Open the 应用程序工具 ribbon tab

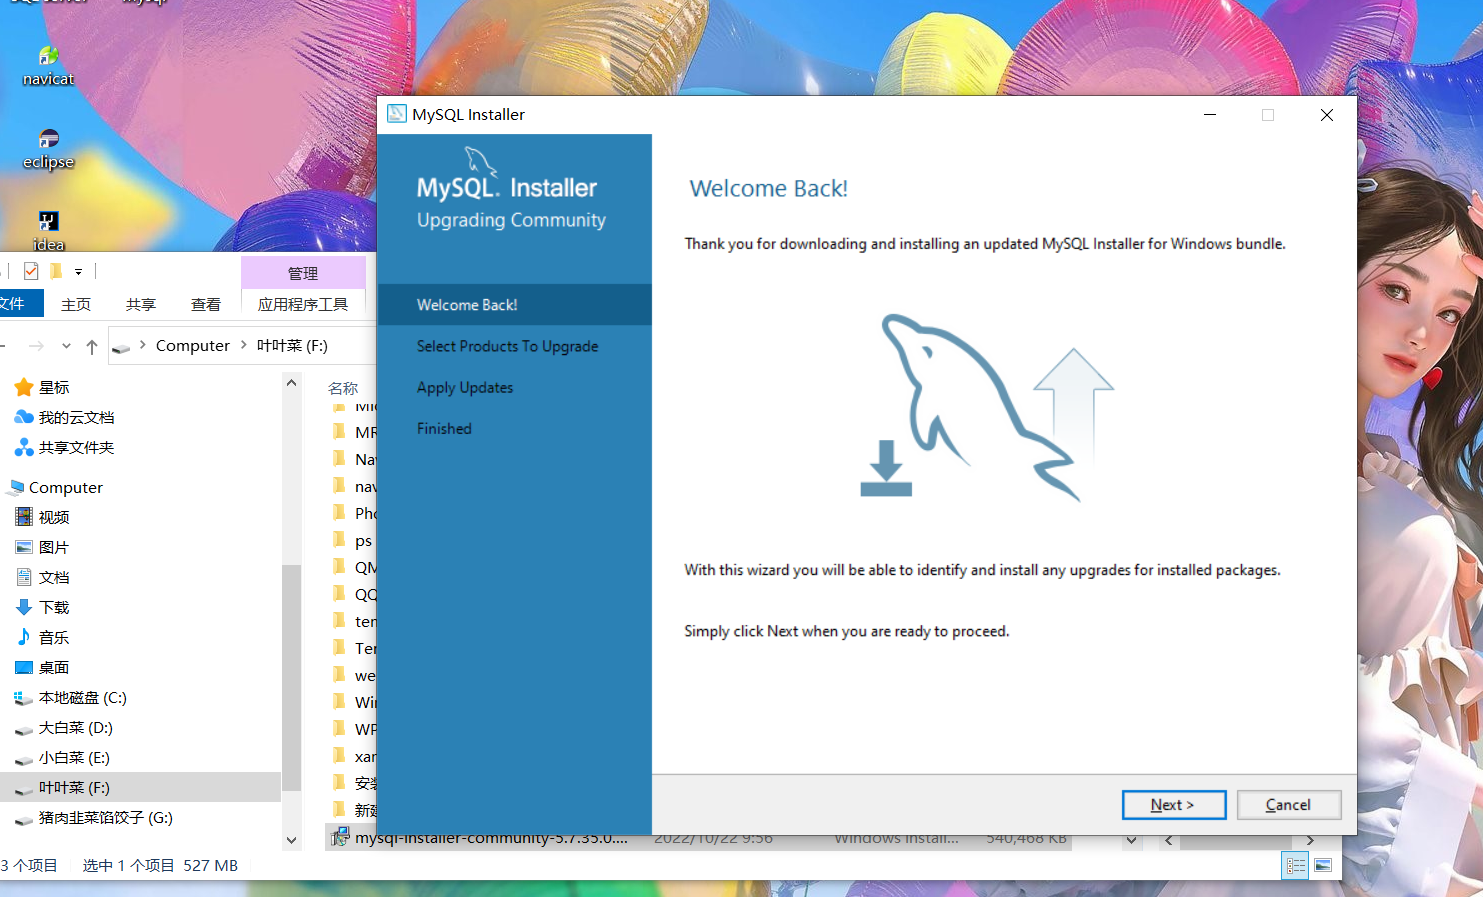(x=303, y=304)
